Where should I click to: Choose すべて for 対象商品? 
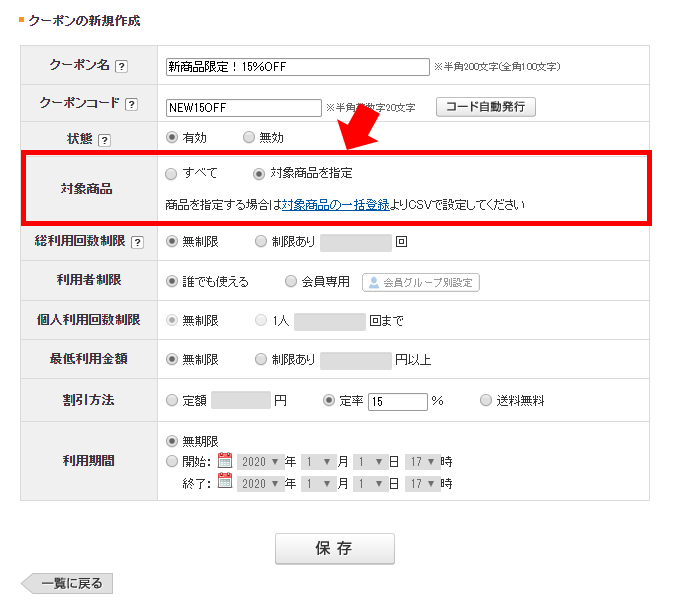pyautogui.click(x=171, y=174)
